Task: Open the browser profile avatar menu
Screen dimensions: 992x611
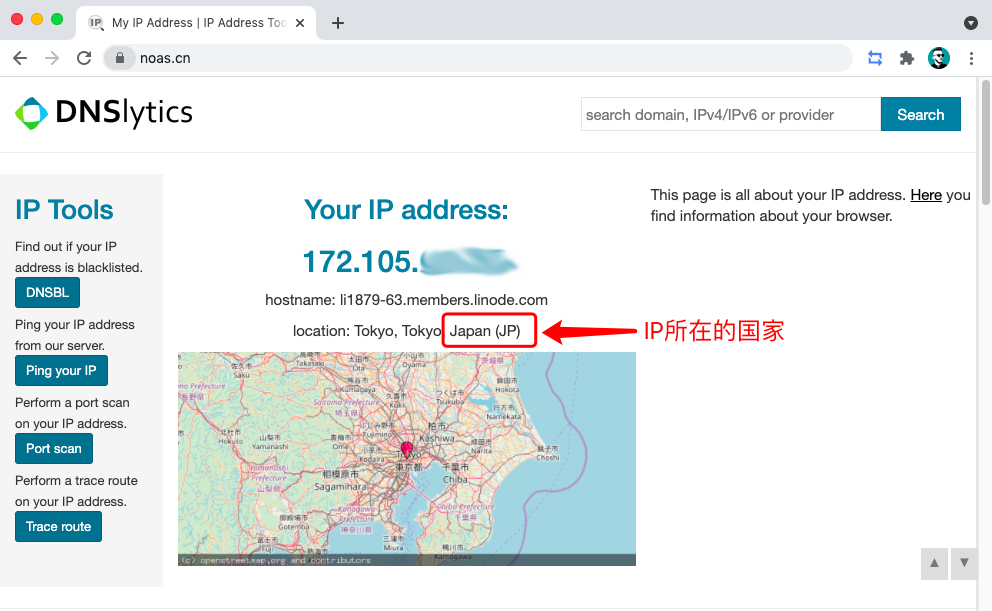Action: [x=938, y=58]
